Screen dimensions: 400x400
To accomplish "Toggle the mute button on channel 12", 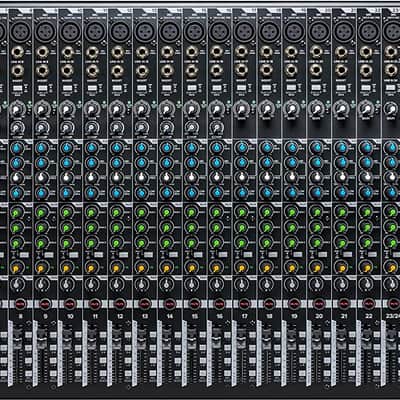I will pos(120,304).
